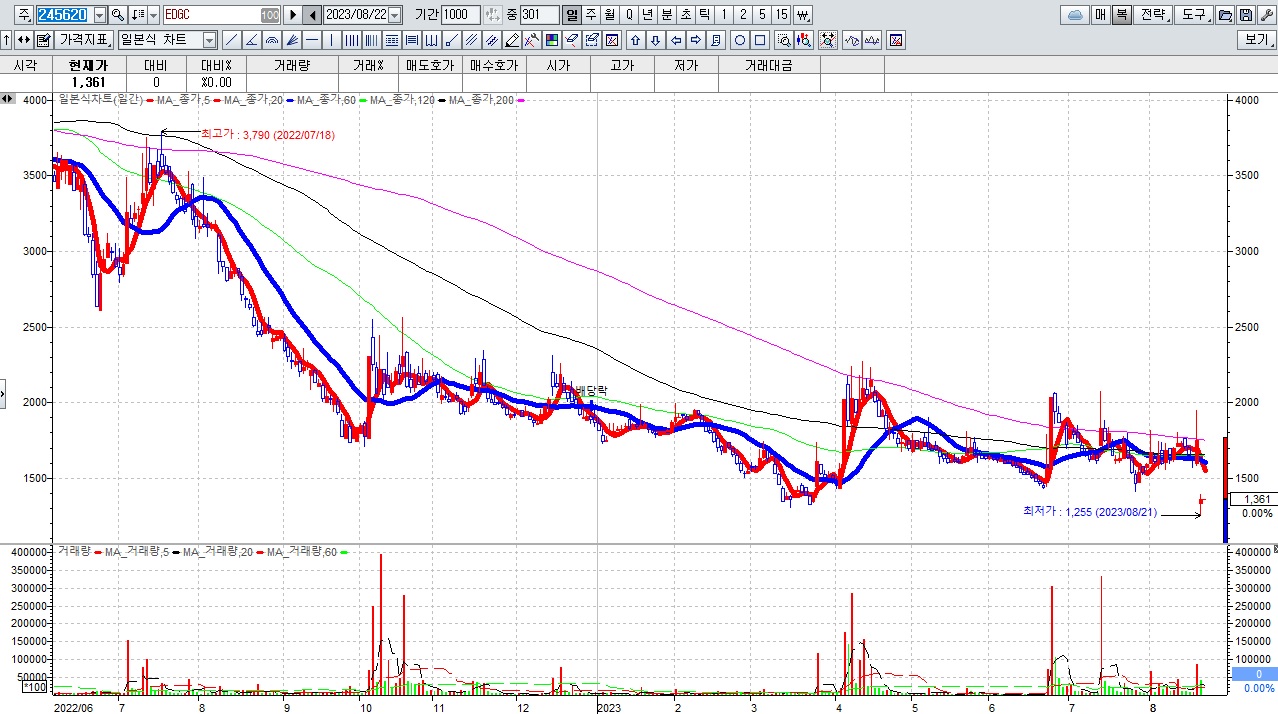
Task: Open the 전략 strategy dropdown
Action: (x=1154, y=15)
